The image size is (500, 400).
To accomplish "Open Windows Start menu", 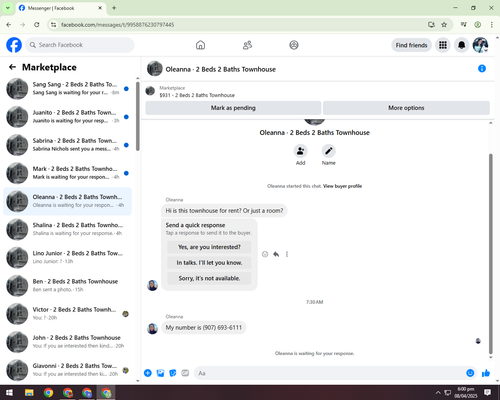I will point(9,393).
